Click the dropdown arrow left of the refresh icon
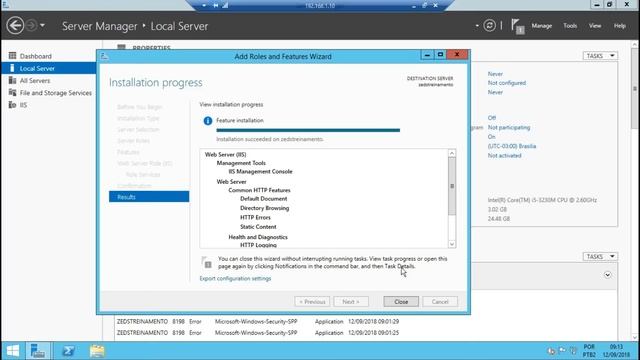This screenshot has width=640, height=360. [477, 26]
